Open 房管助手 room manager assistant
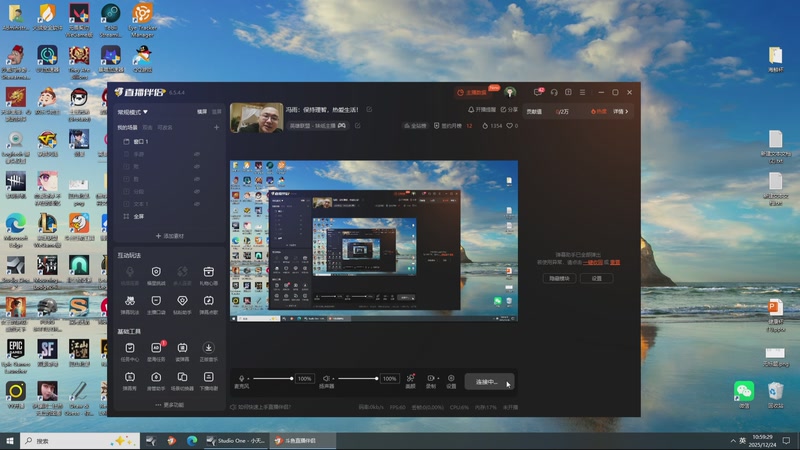This screenshot has height=450, width=800. (156, 381)
